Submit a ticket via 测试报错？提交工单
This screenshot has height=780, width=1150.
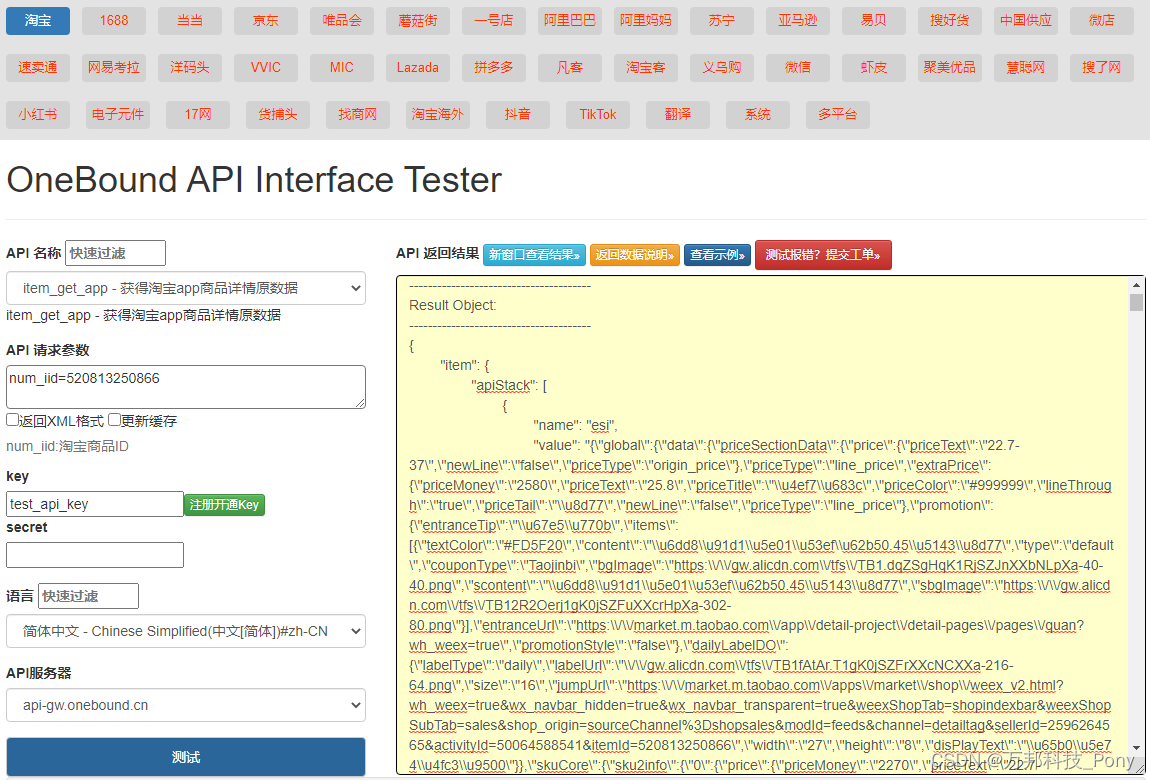point(823,255)
